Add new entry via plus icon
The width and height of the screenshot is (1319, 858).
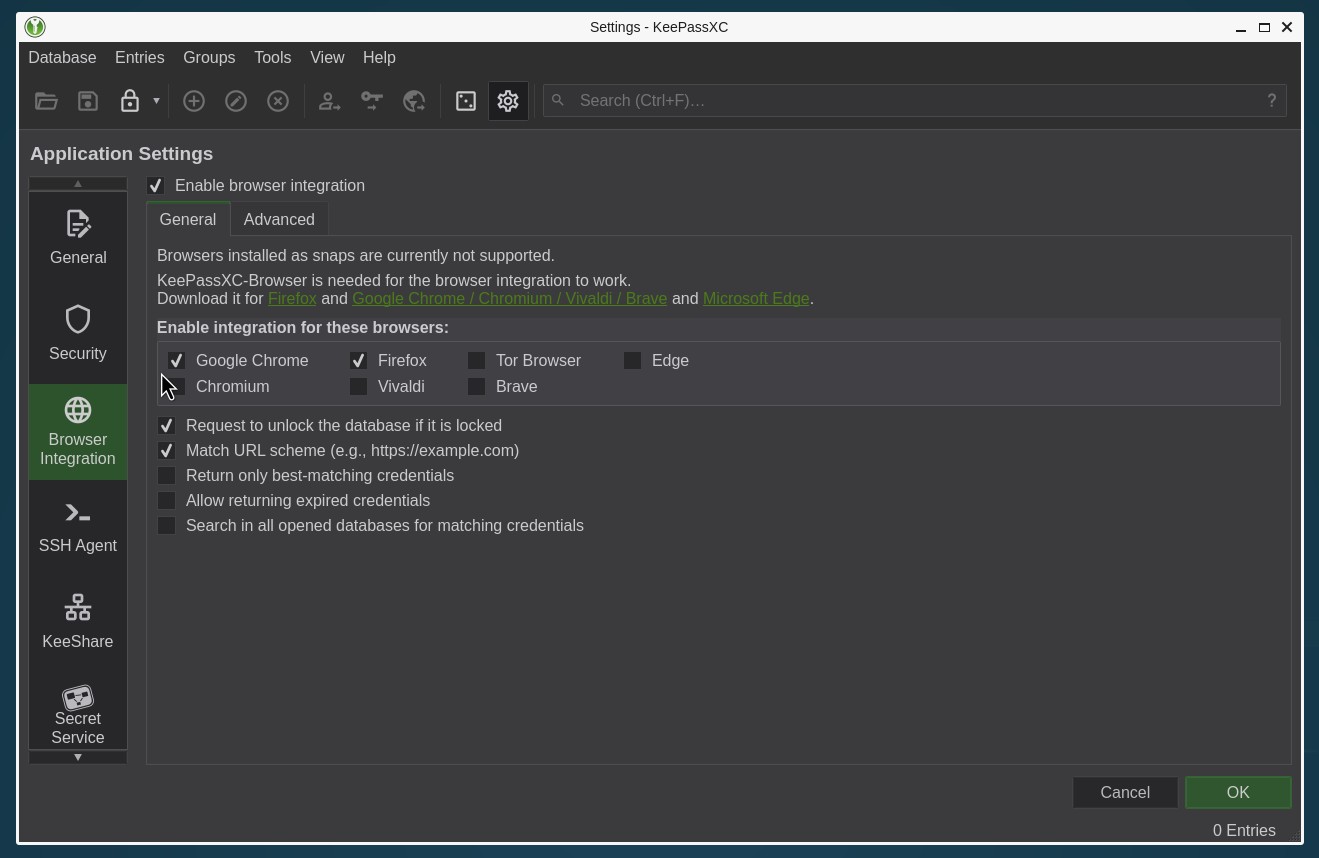click(194, 101)
